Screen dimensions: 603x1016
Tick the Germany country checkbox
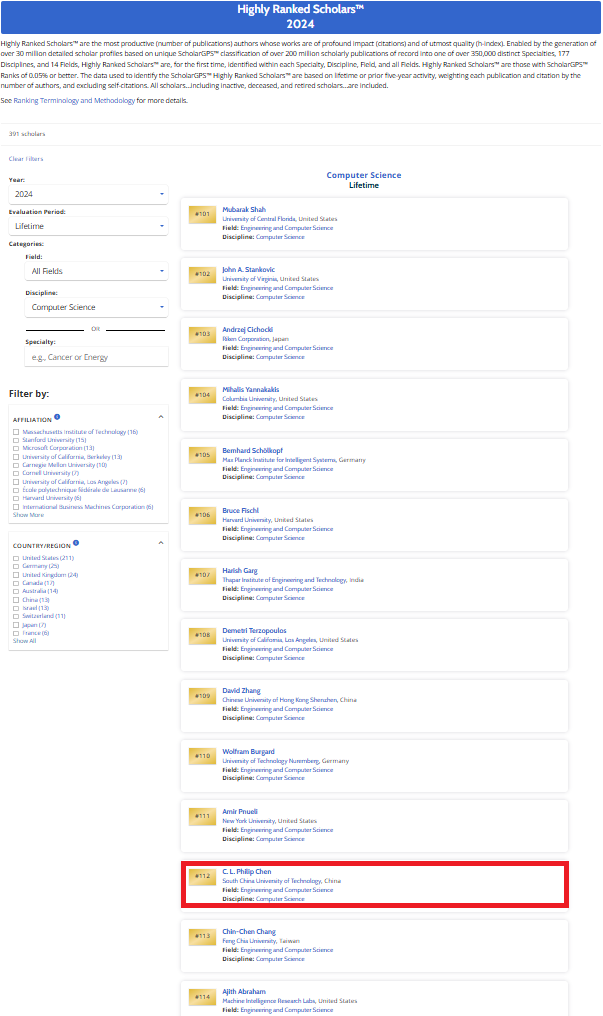click(15, 566)
